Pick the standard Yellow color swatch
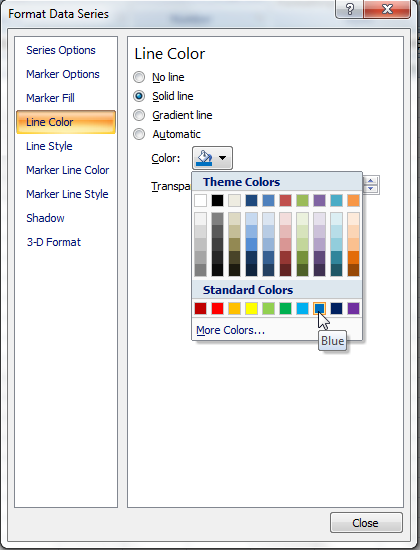420x550 pixels. pos(251,309)
